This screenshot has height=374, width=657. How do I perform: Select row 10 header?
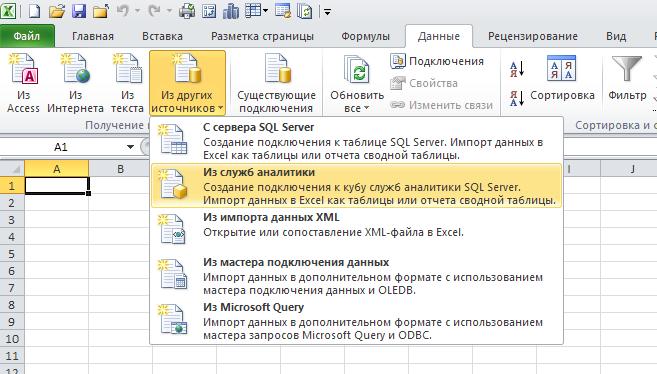pyautogui.click(x=12, y=339)
